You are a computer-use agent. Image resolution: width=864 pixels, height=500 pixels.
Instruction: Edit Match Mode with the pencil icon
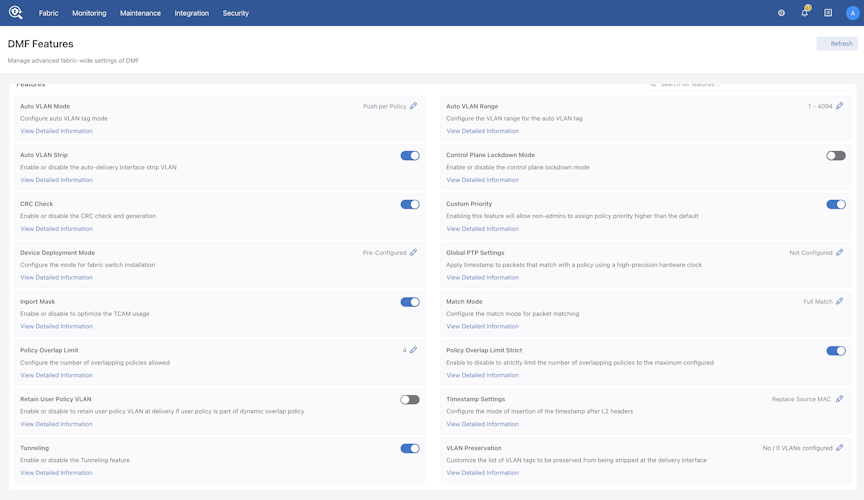pyautogui.click(x=840, y=302)
